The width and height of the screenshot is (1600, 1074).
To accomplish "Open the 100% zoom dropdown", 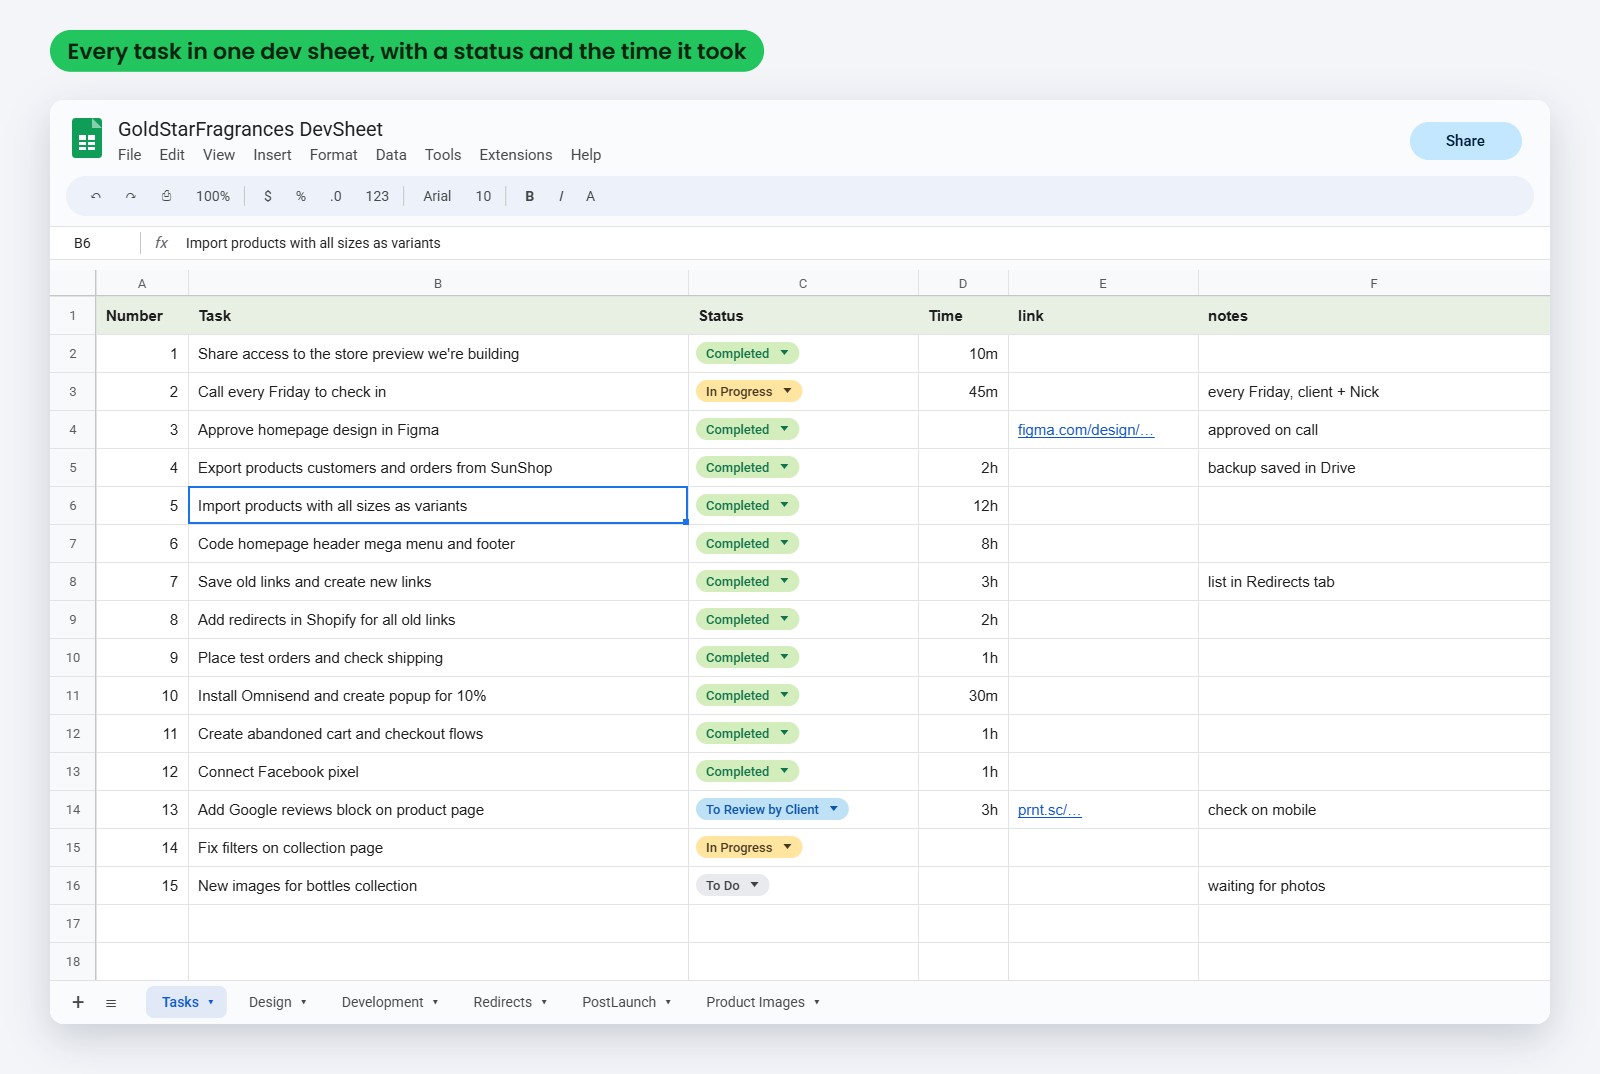I will [213, 196].
